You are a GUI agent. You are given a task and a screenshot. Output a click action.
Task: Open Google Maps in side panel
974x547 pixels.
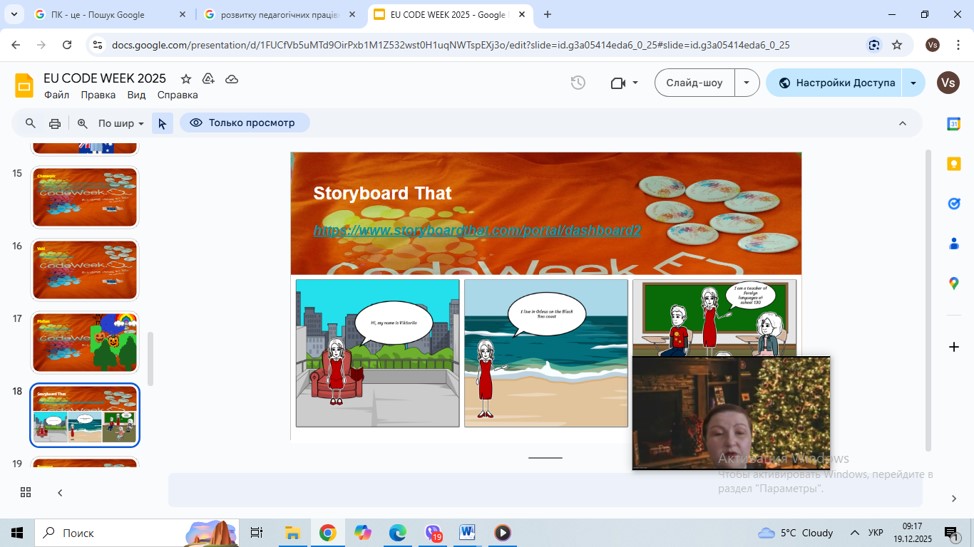point(953,284)
